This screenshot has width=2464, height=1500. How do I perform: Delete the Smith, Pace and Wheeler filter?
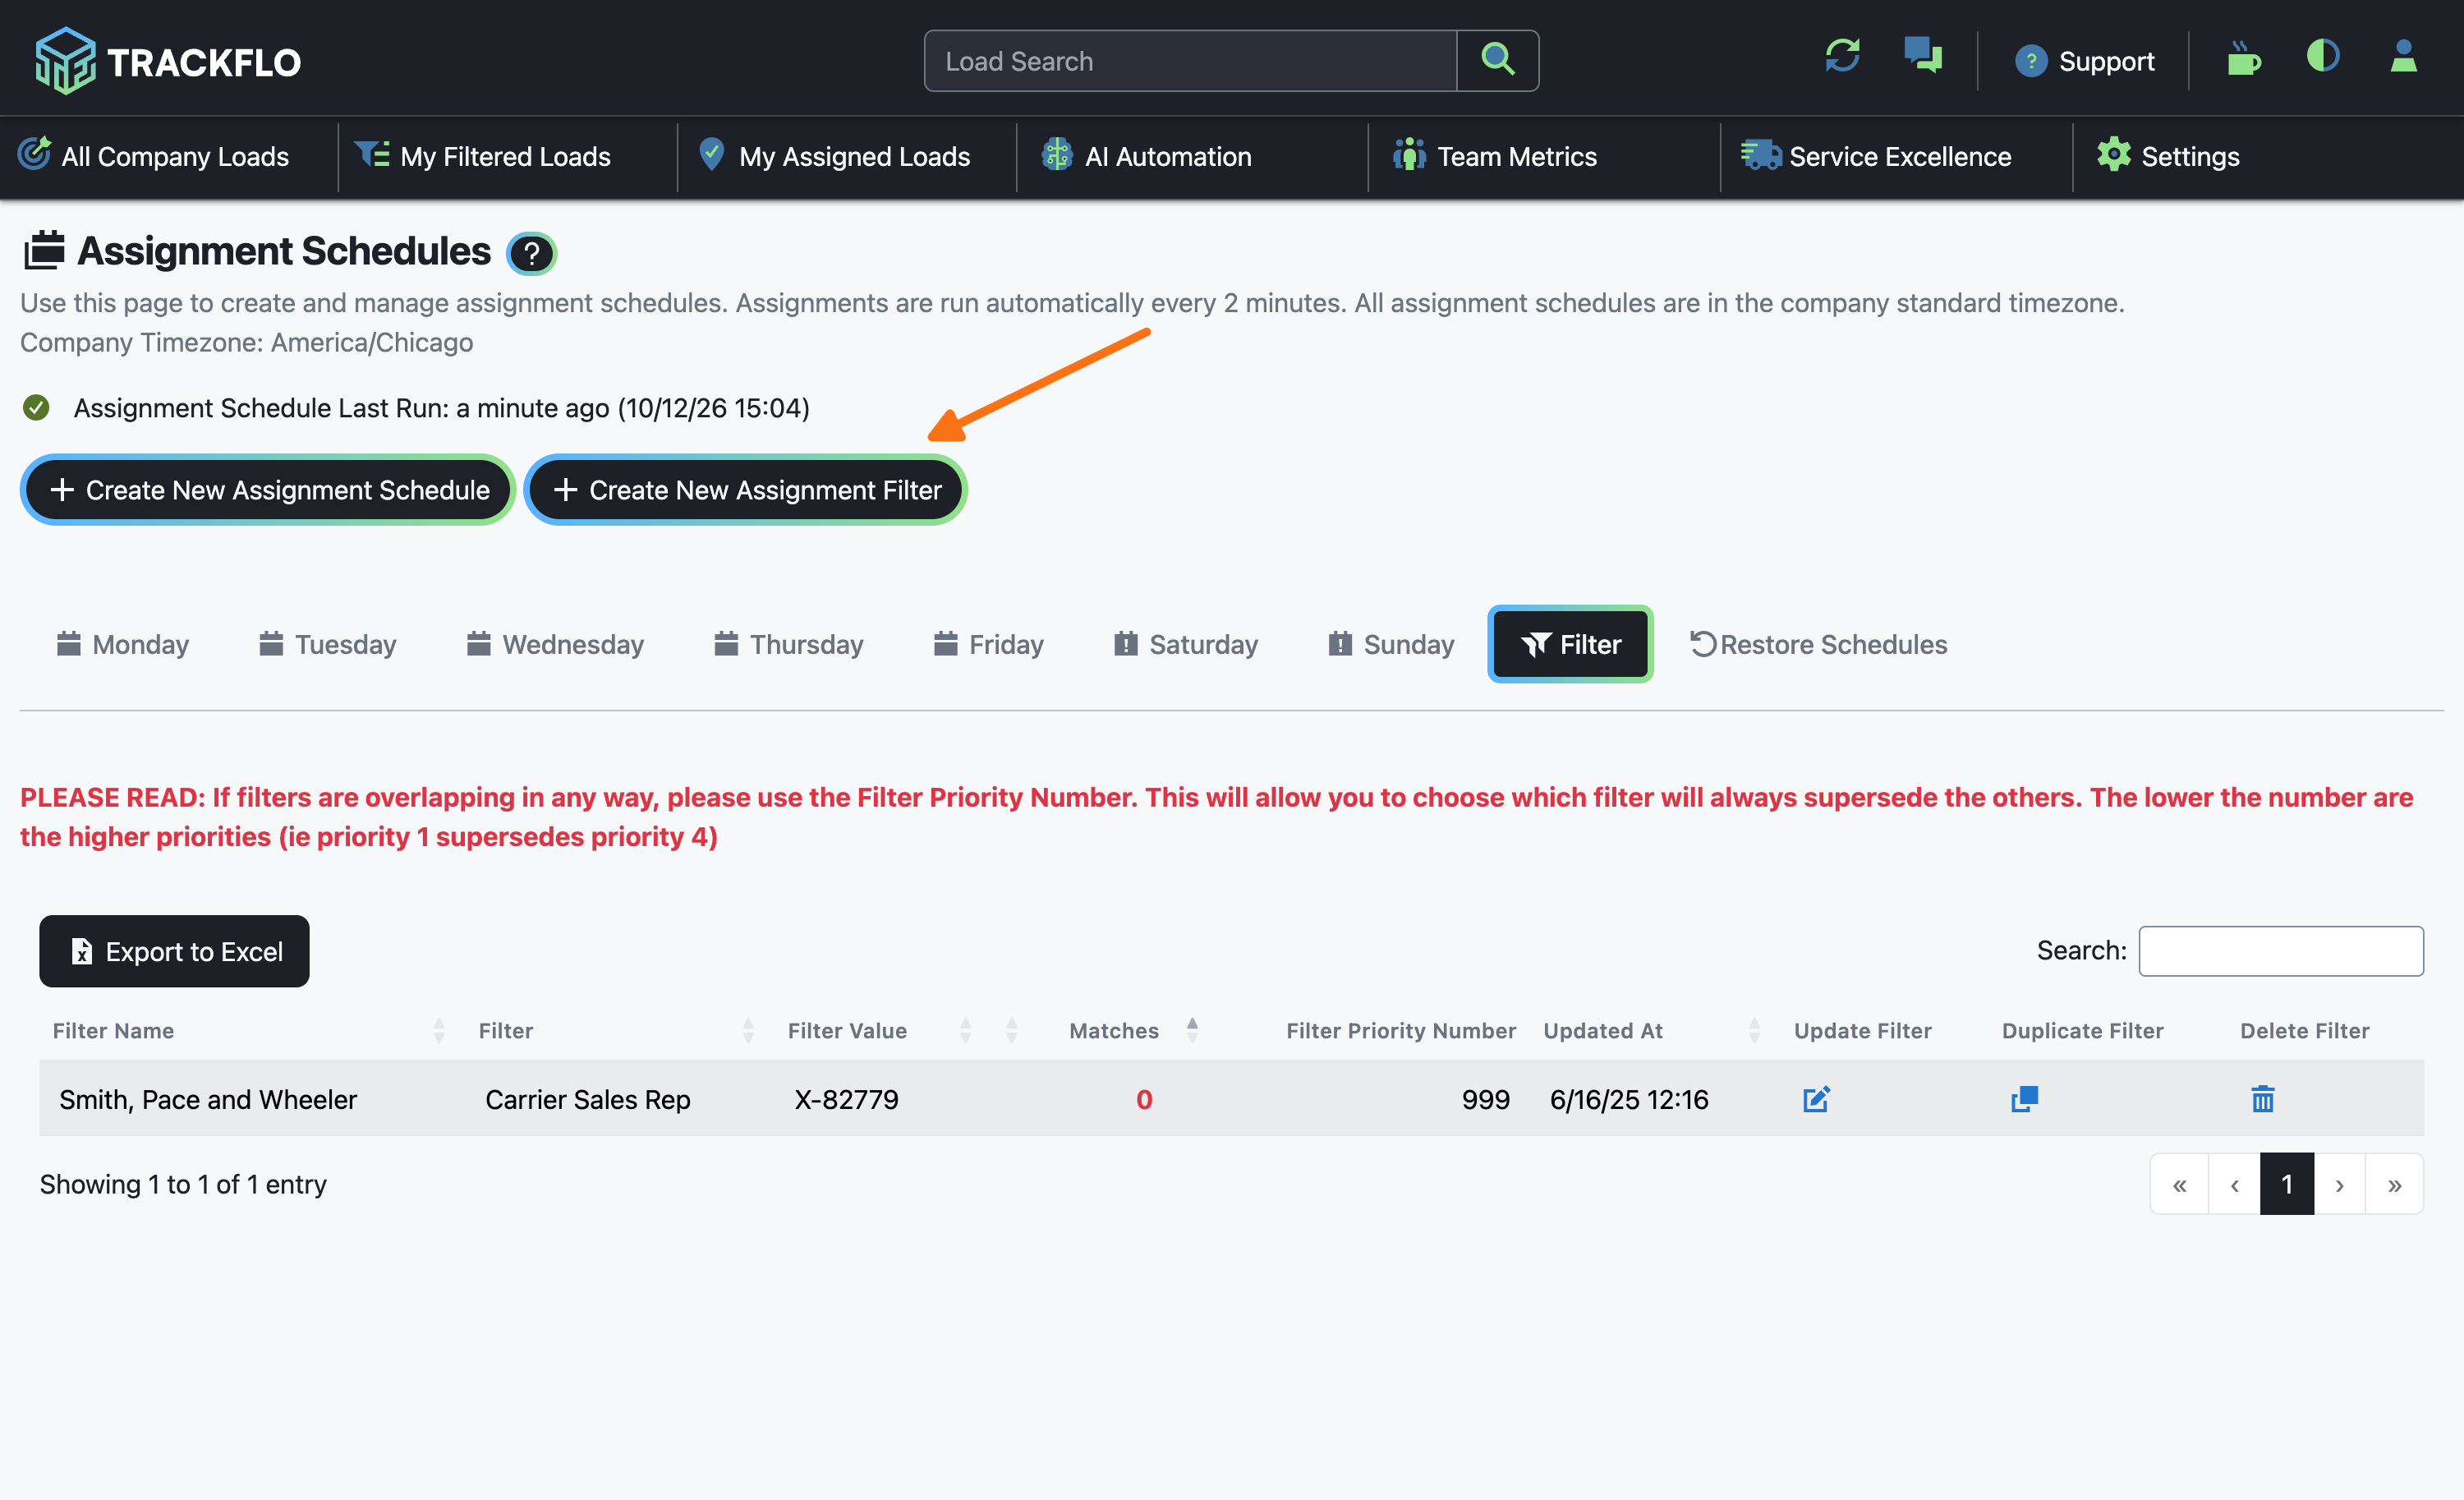[x=2262, y=1099]
